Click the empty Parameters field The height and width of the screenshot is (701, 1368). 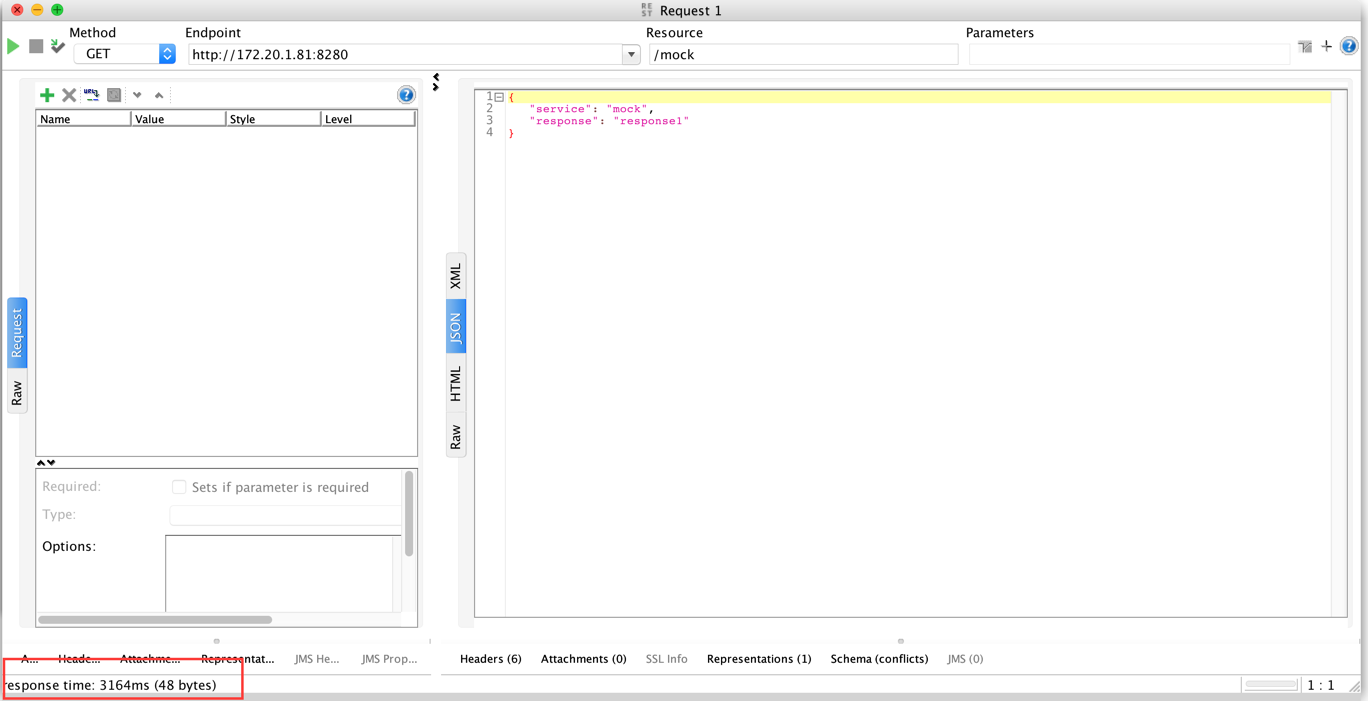pyautogui.click(x=1129, y=54)
